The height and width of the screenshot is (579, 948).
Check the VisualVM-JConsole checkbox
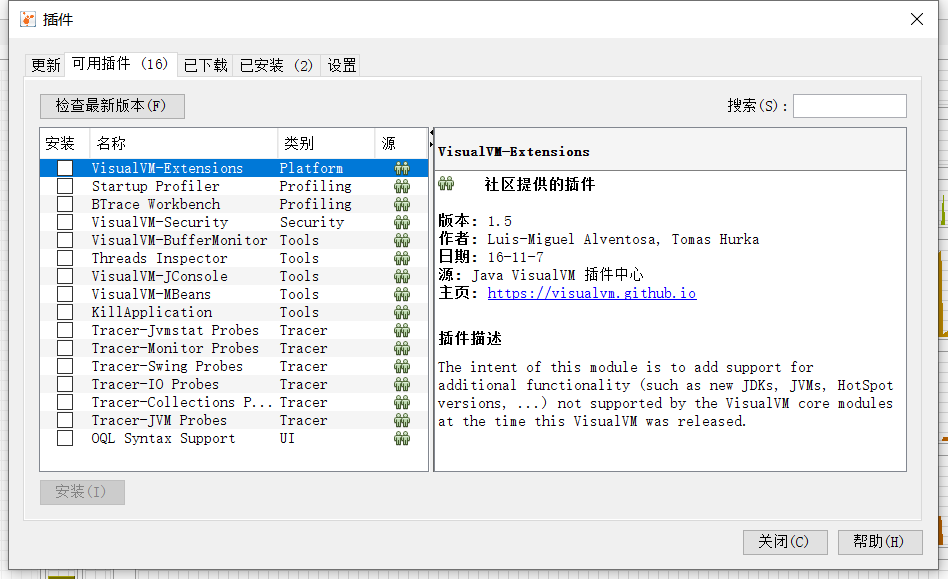[x=65, y=276]
